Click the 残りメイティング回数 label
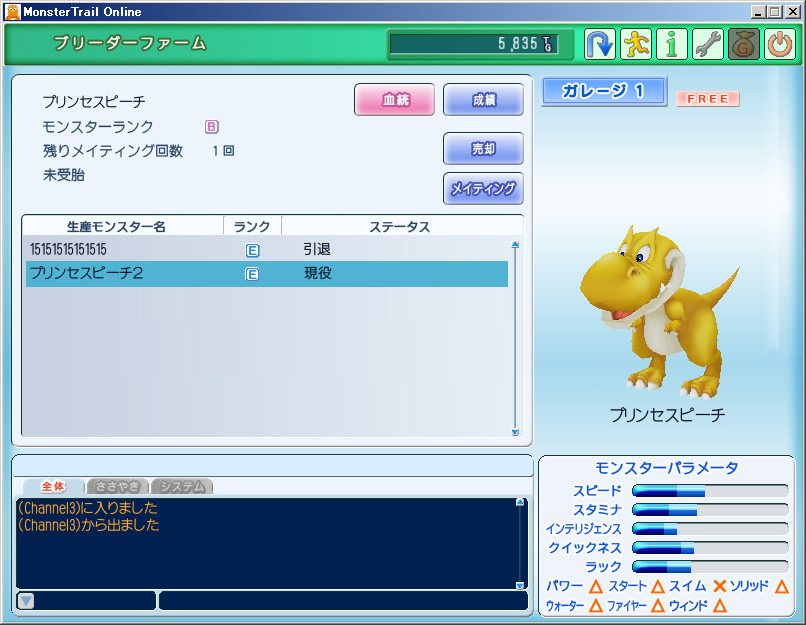Viewport: 806px width, 625px height. (x=113, y=151)
